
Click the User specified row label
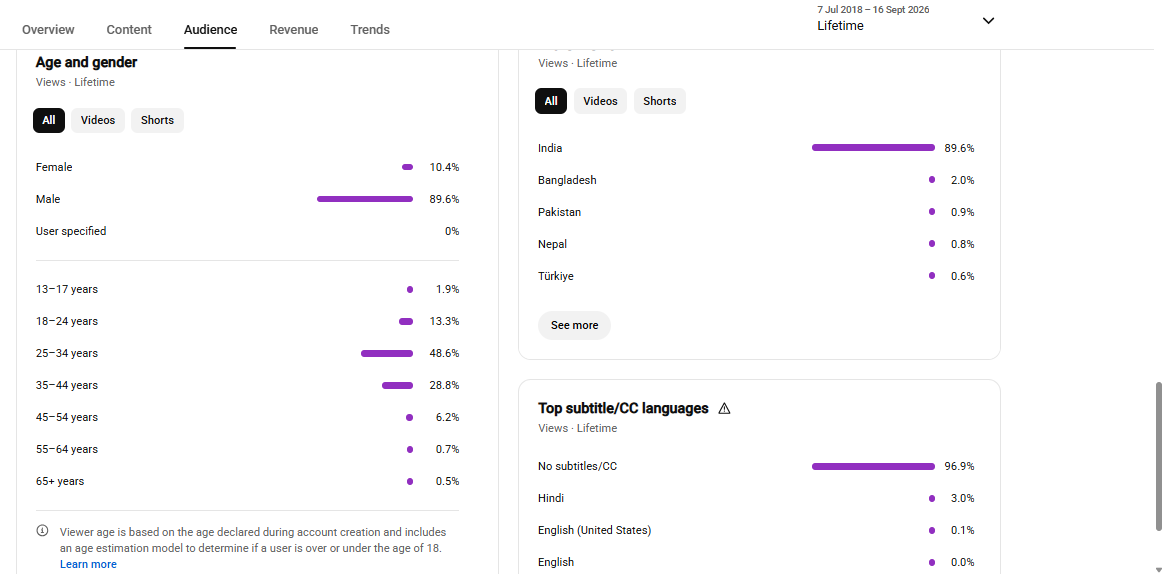click(x=71, y=231)
